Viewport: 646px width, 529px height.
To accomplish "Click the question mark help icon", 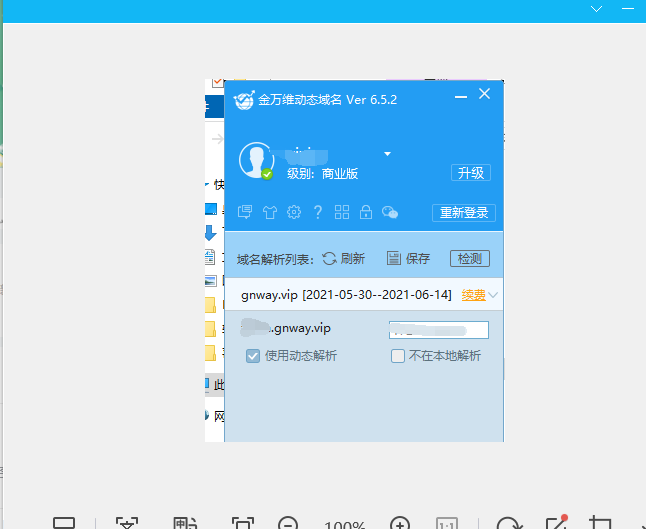I will tap(318, 212).
